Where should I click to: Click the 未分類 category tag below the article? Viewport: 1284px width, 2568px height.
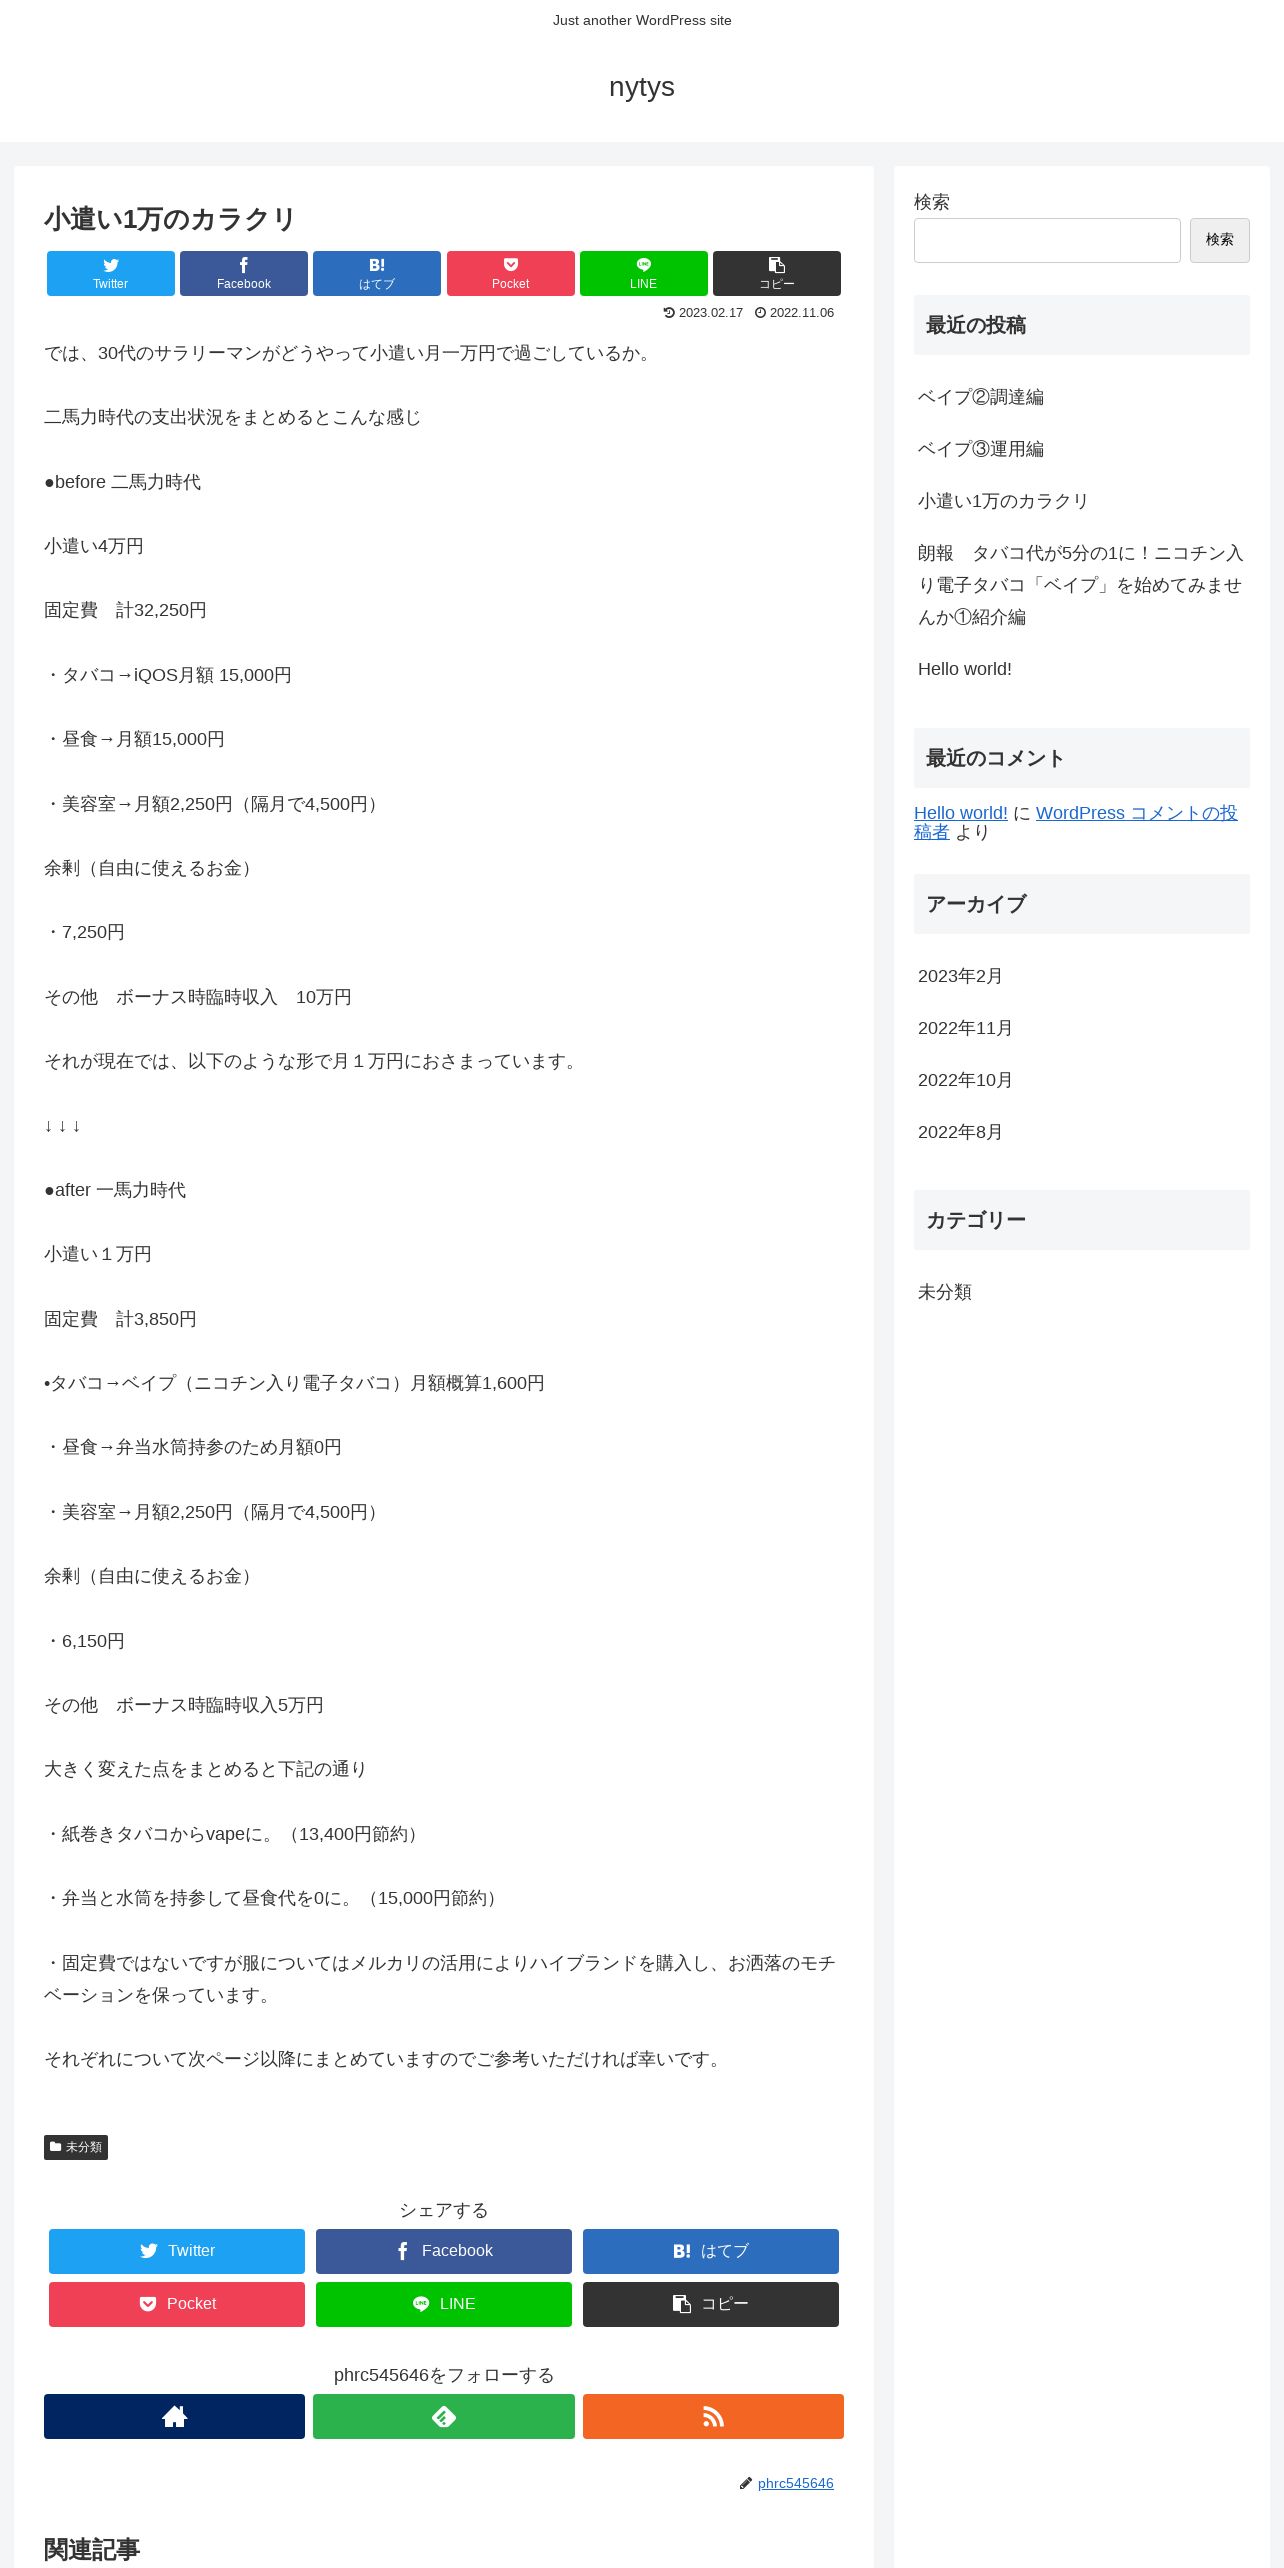tap(76, 2147)
